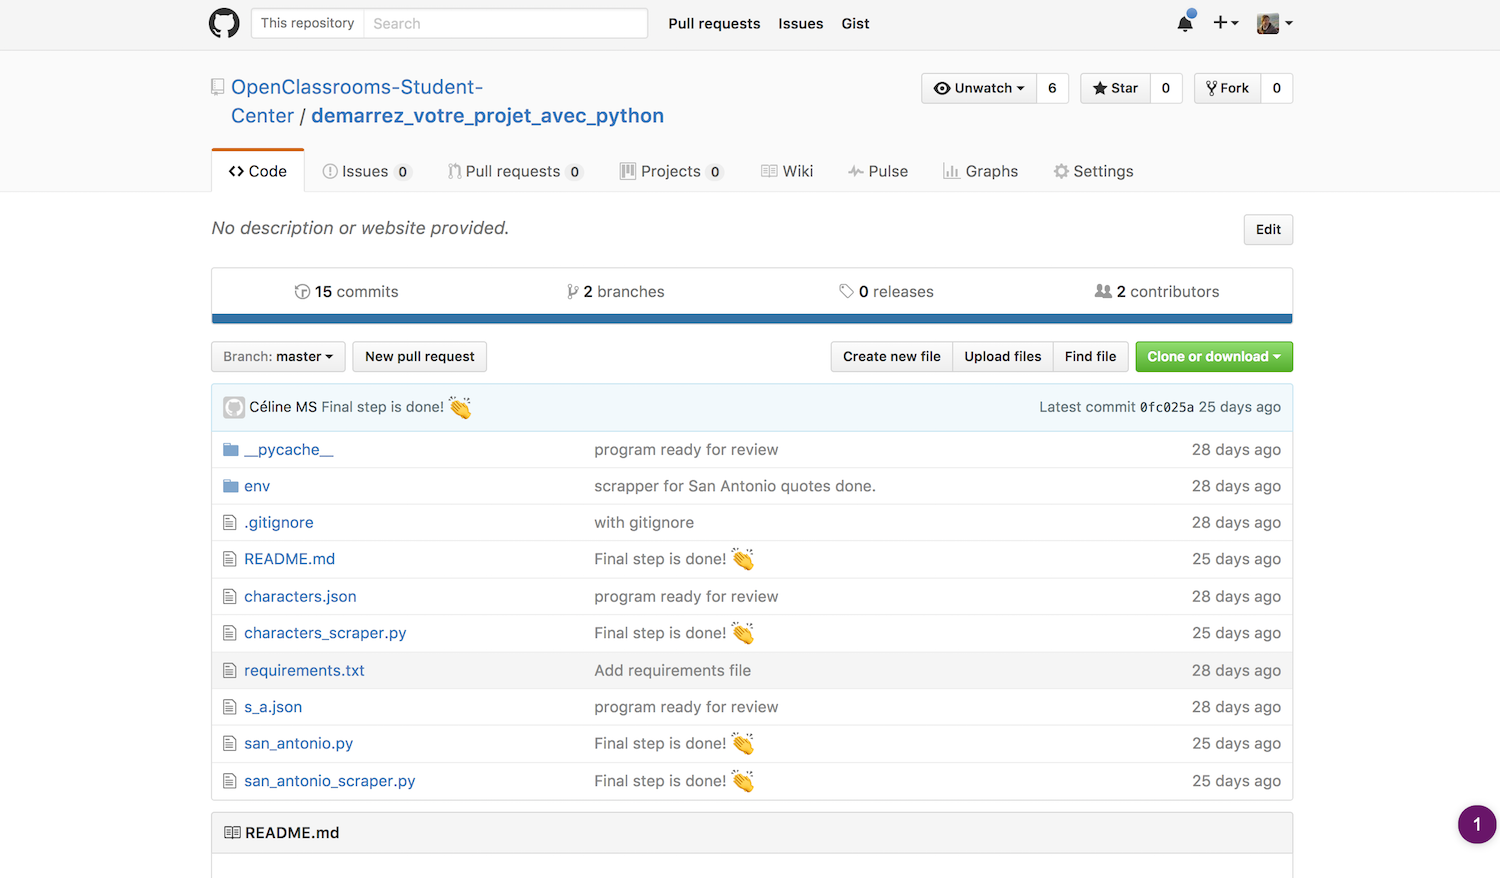The height and width of the screenshot is (878, 1500).
Task: Open Pull requests in top navigation
Action: (714, 24)
